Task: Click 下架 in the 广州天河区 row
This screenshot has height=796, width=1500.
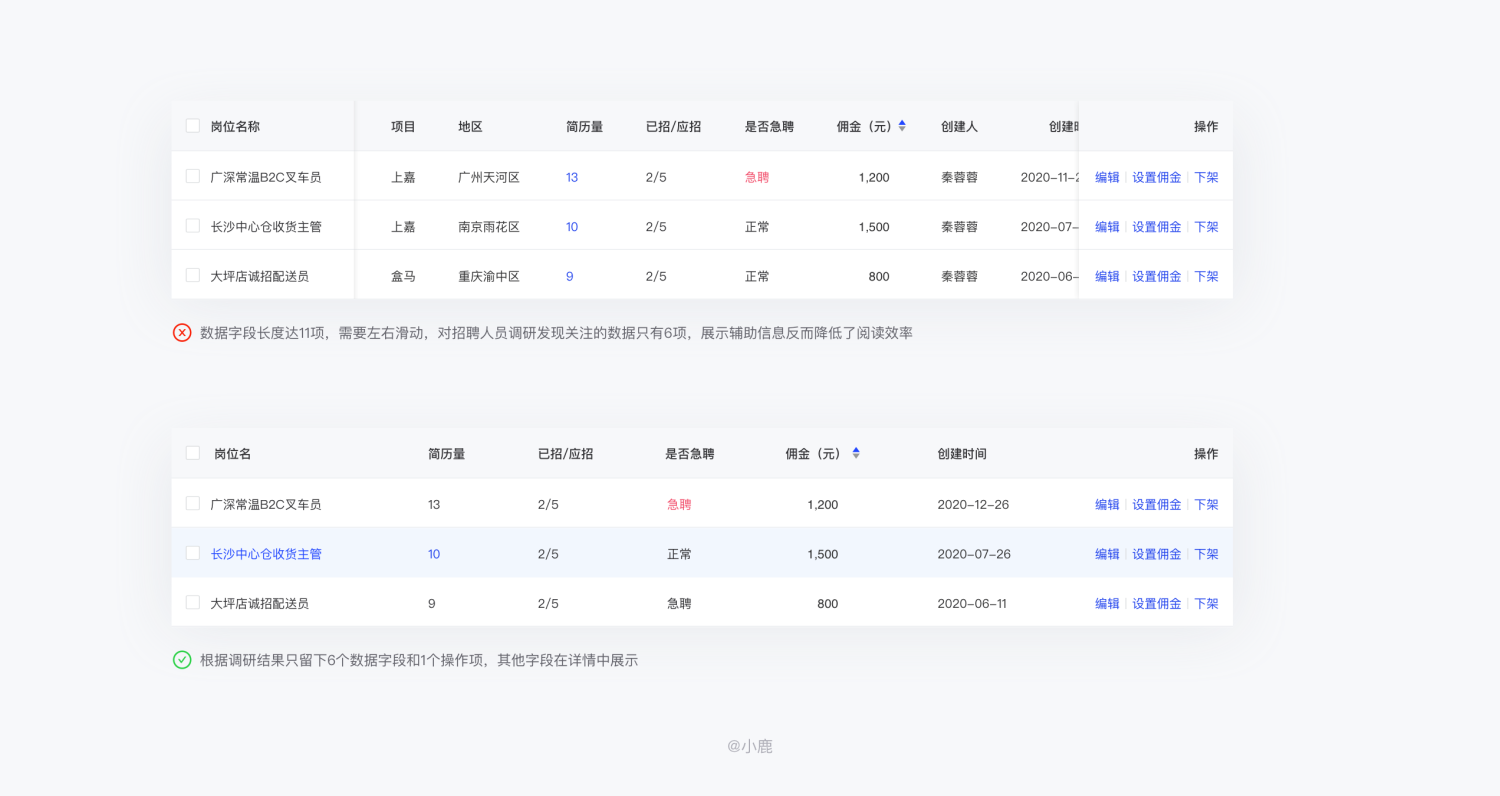Action: (1206, 177)
